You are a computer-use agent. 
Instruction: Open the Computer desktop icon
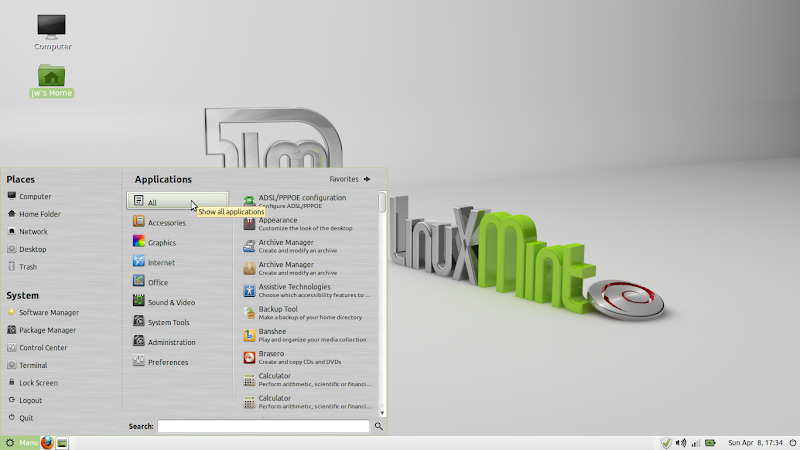coord(52,32)
